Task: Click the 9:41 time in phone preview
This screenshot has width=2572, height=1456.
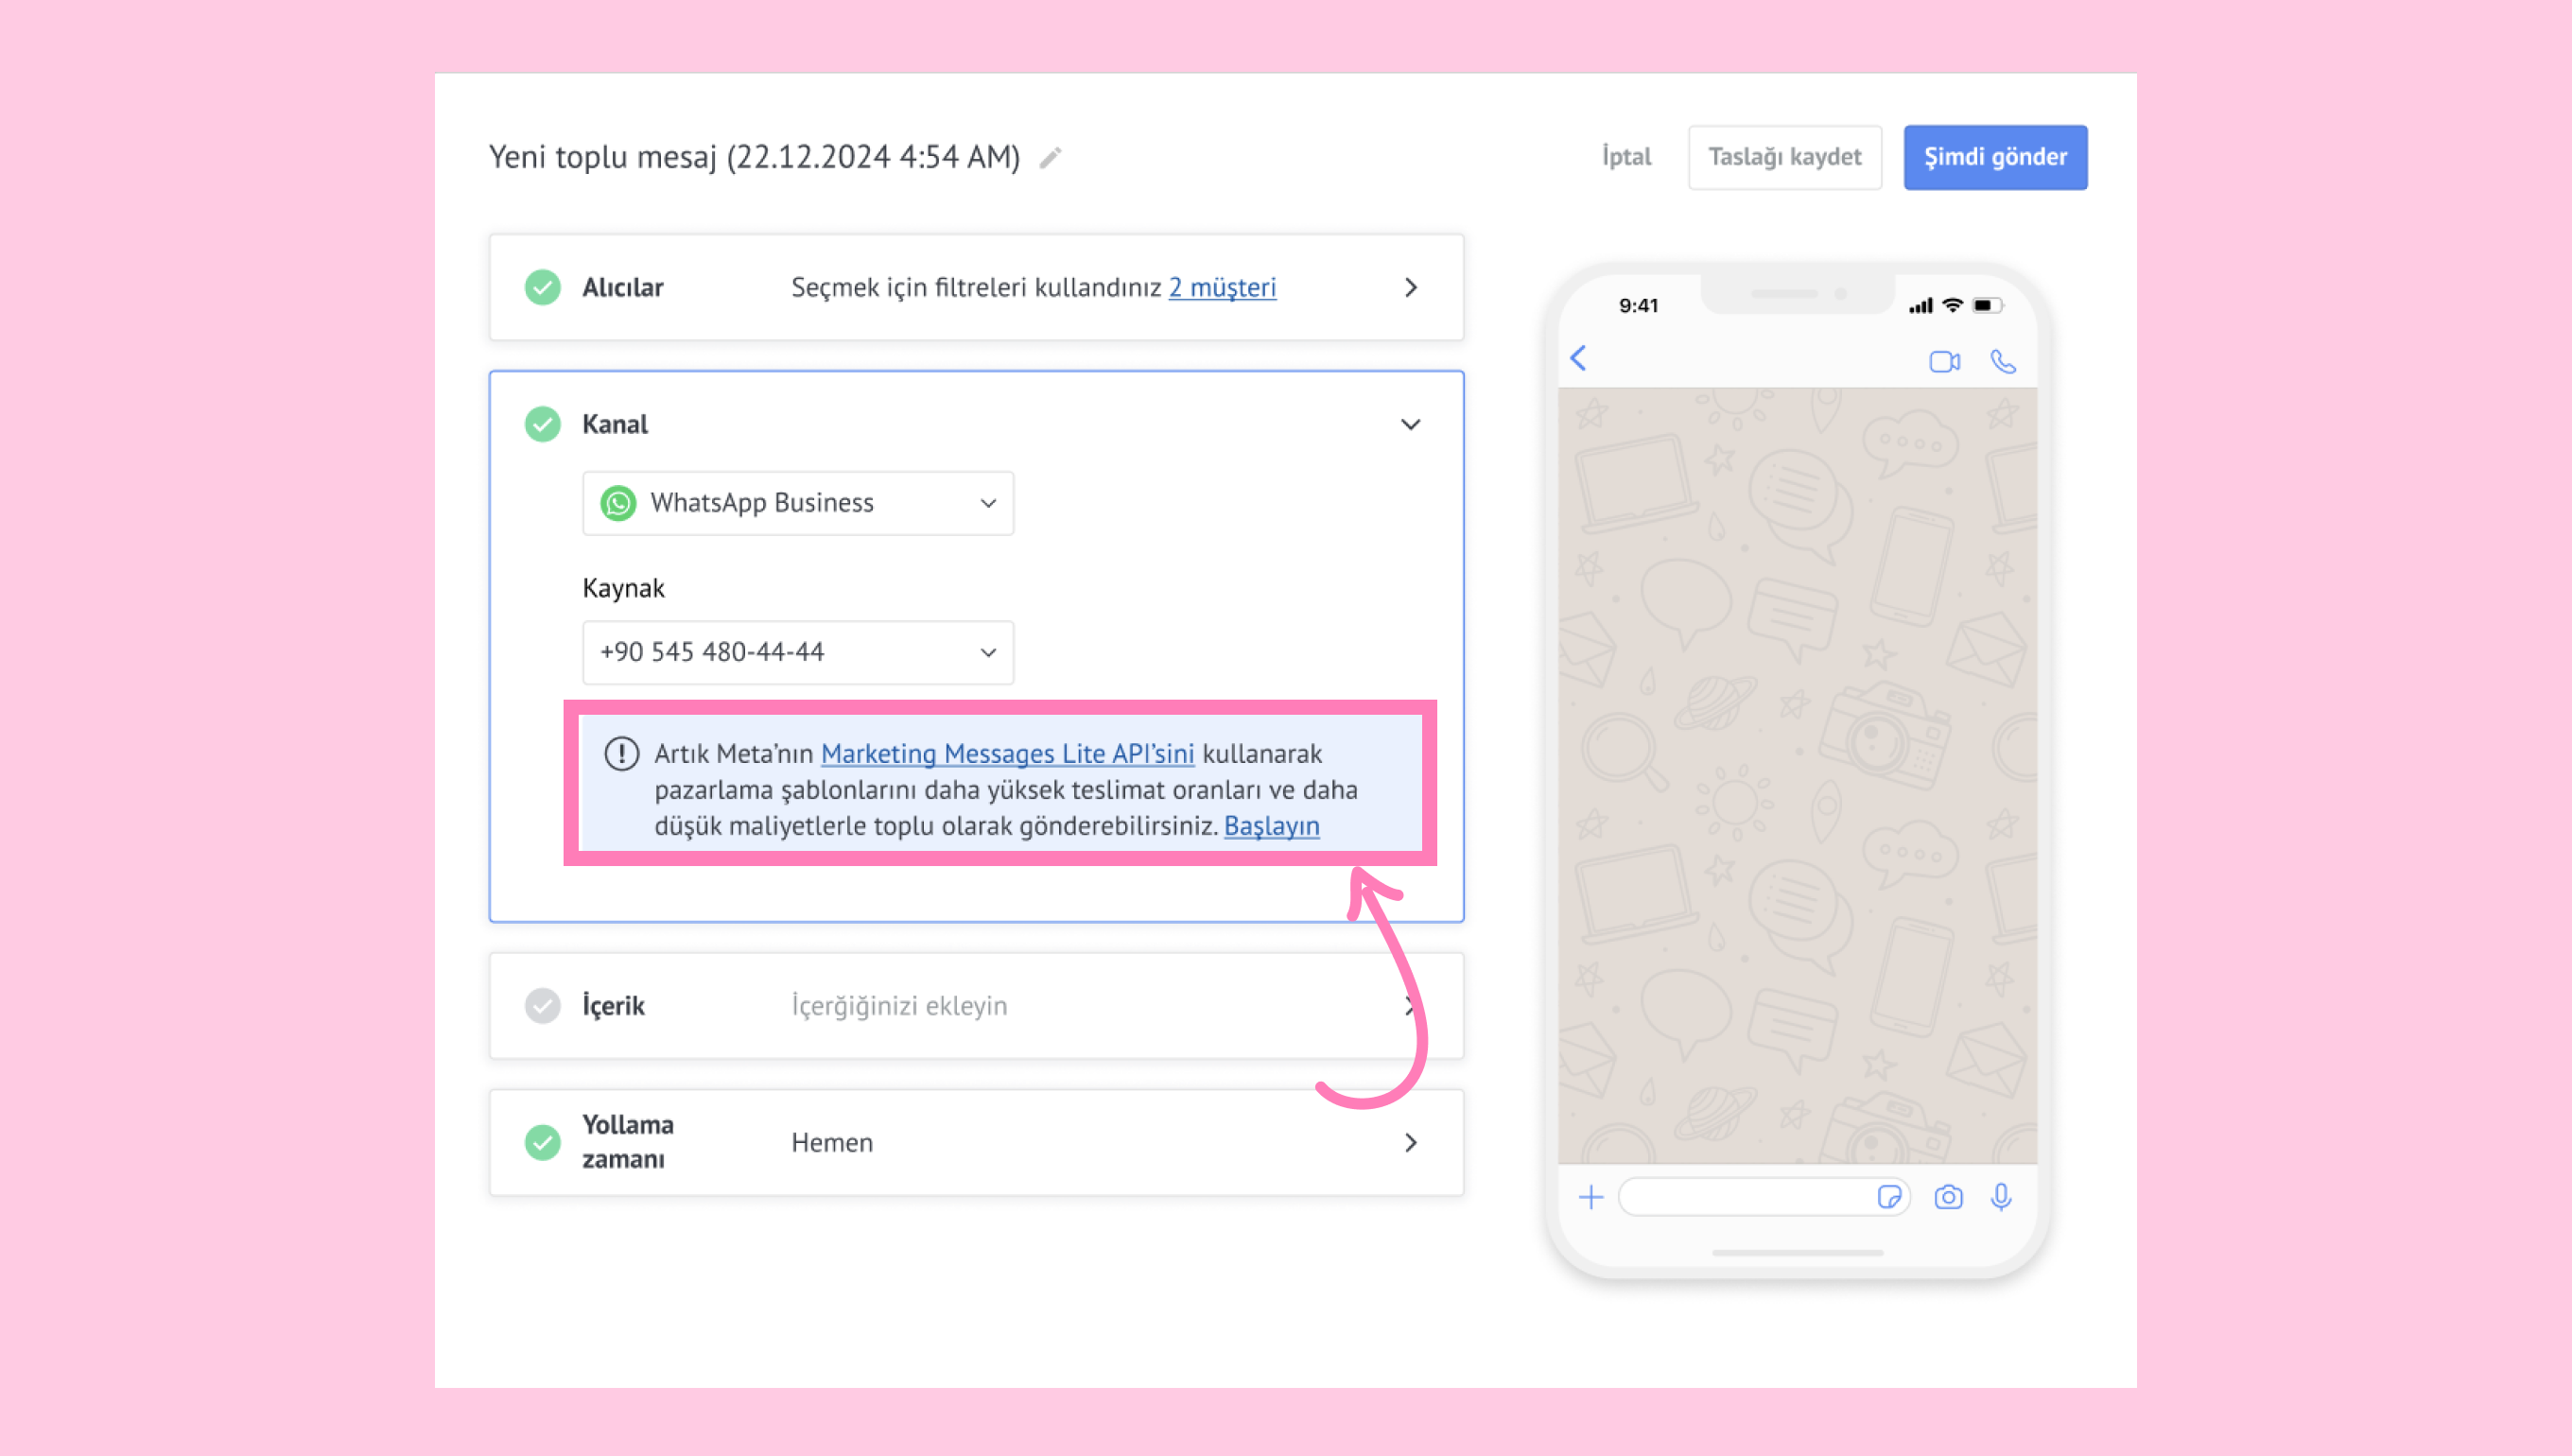Action: click(x=1639, y=306)
